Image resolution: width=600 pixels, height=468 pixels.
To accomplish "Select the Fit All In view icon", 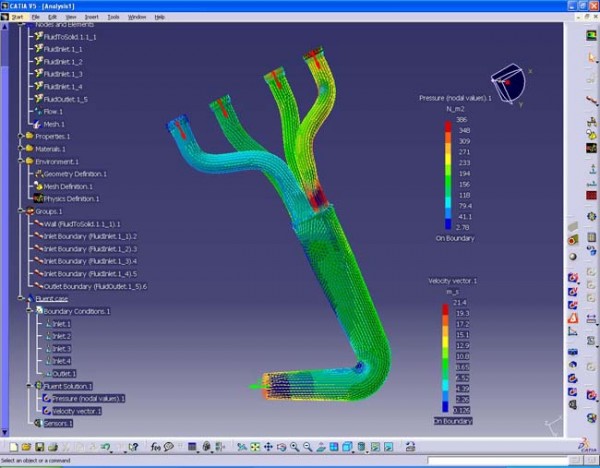I will tap(255, 445).
